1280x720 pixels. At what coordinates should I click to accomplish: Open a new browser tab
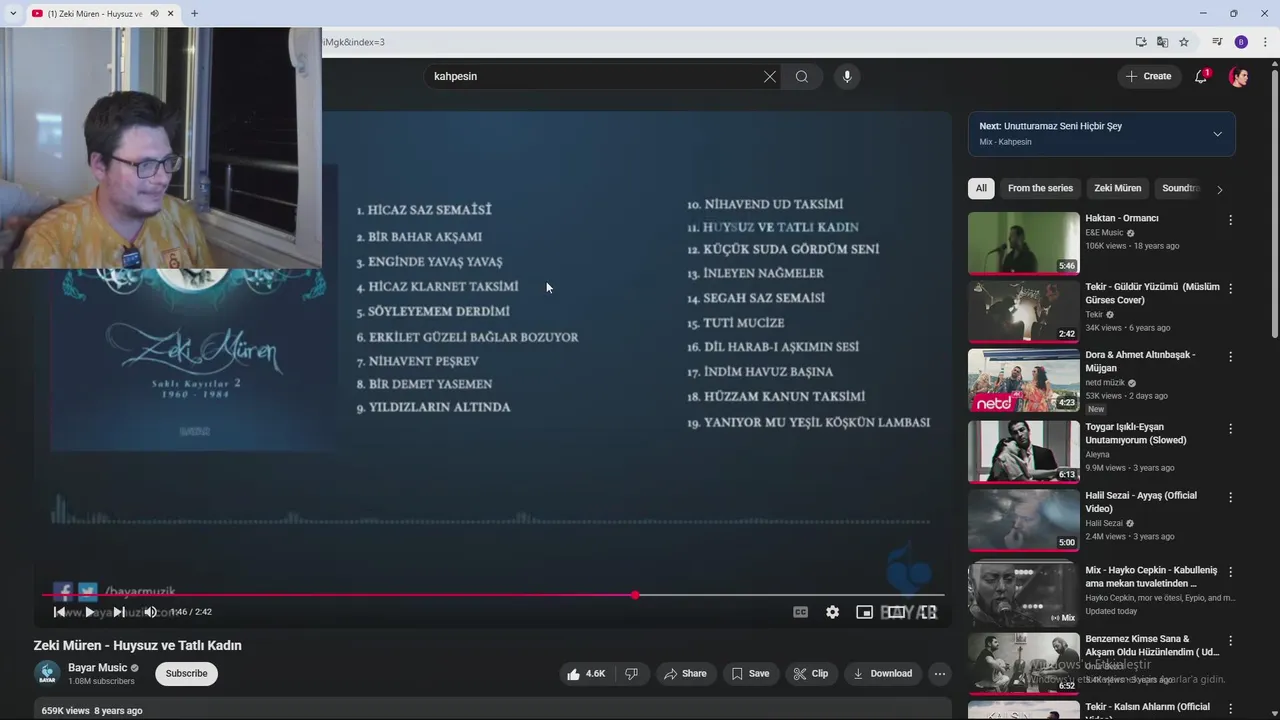[194, 13]
